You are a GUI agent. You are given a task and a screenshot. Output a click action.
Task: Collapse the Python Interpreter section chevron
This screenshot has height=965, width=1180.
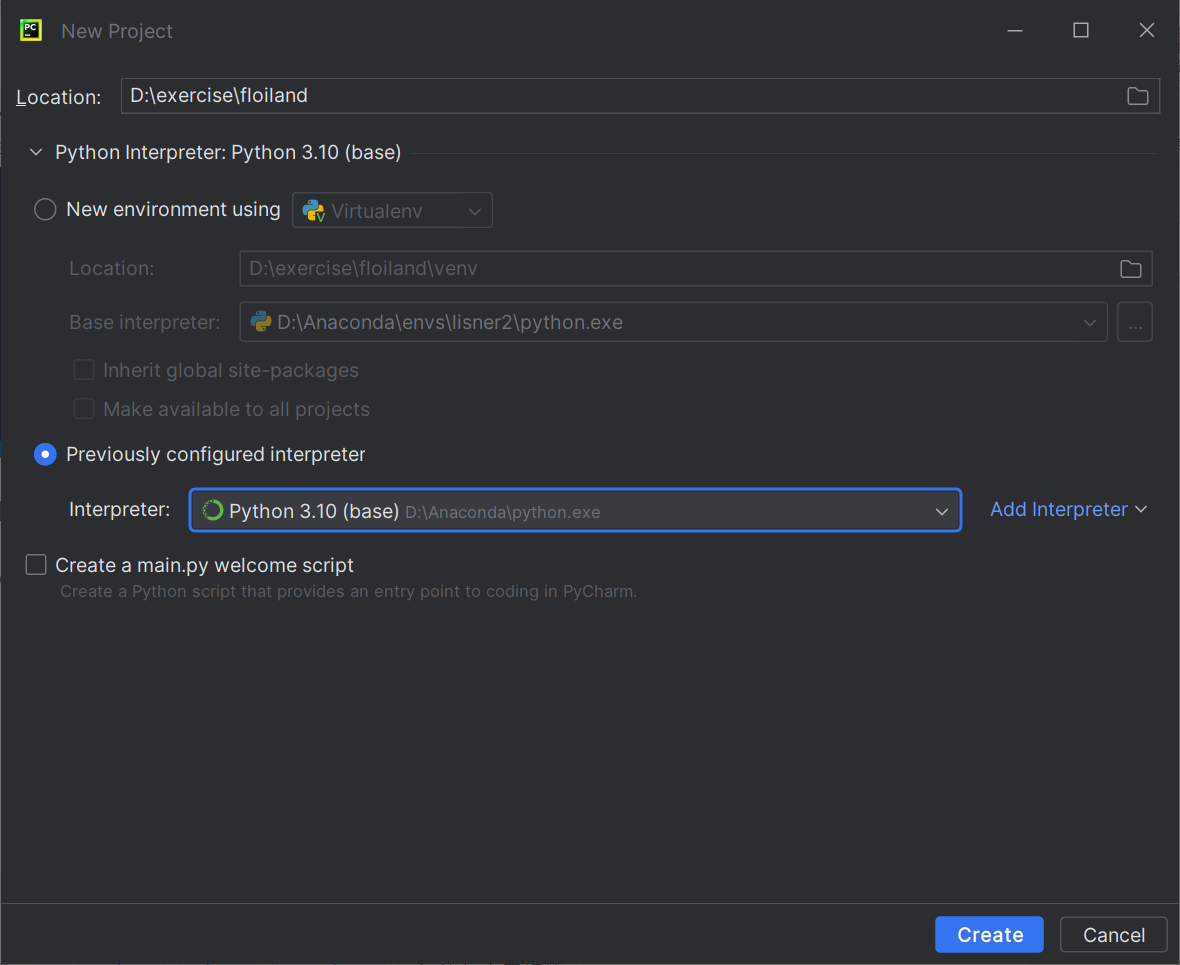coord(35,152)
